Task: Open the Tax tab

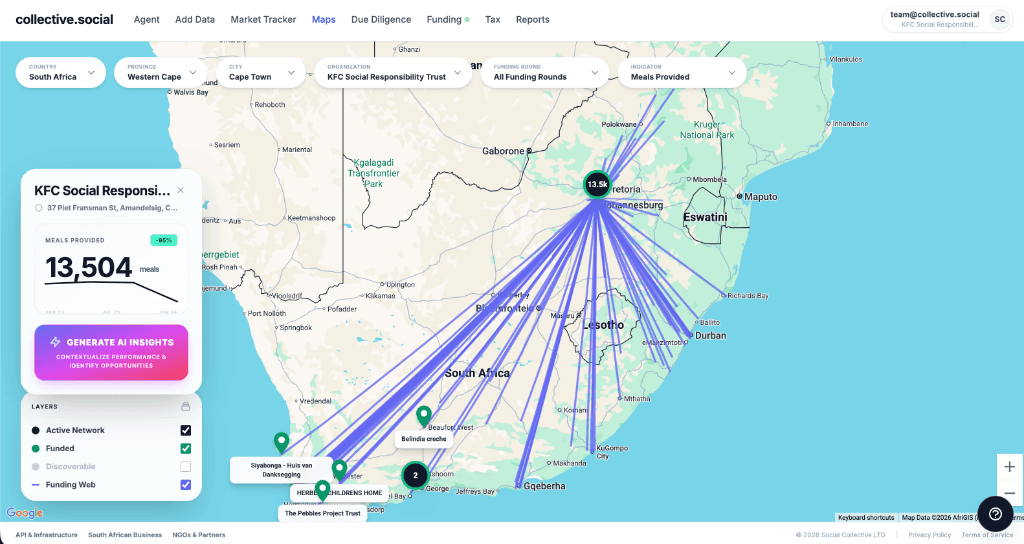Action: [x=492, y=20]
